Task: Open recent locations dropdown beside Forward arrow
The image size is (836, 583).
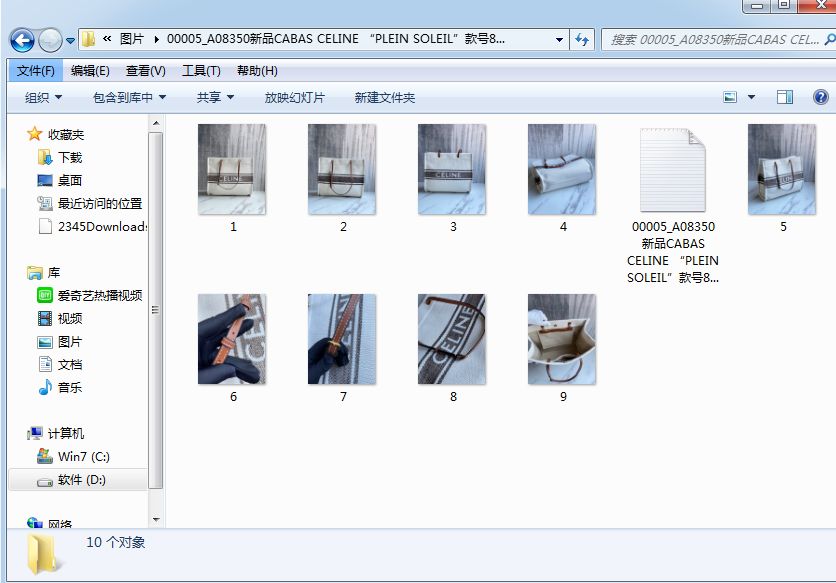Action: pyautogui.click(x=70, y=41)
